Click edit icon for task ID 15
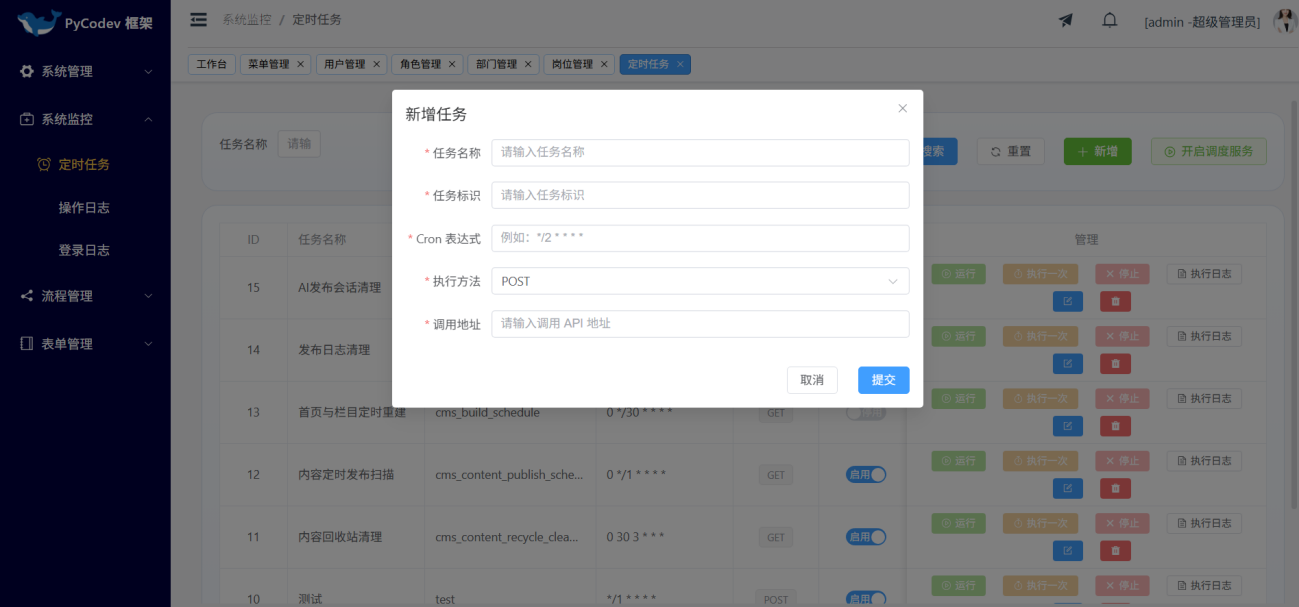 coord(1068,301)
